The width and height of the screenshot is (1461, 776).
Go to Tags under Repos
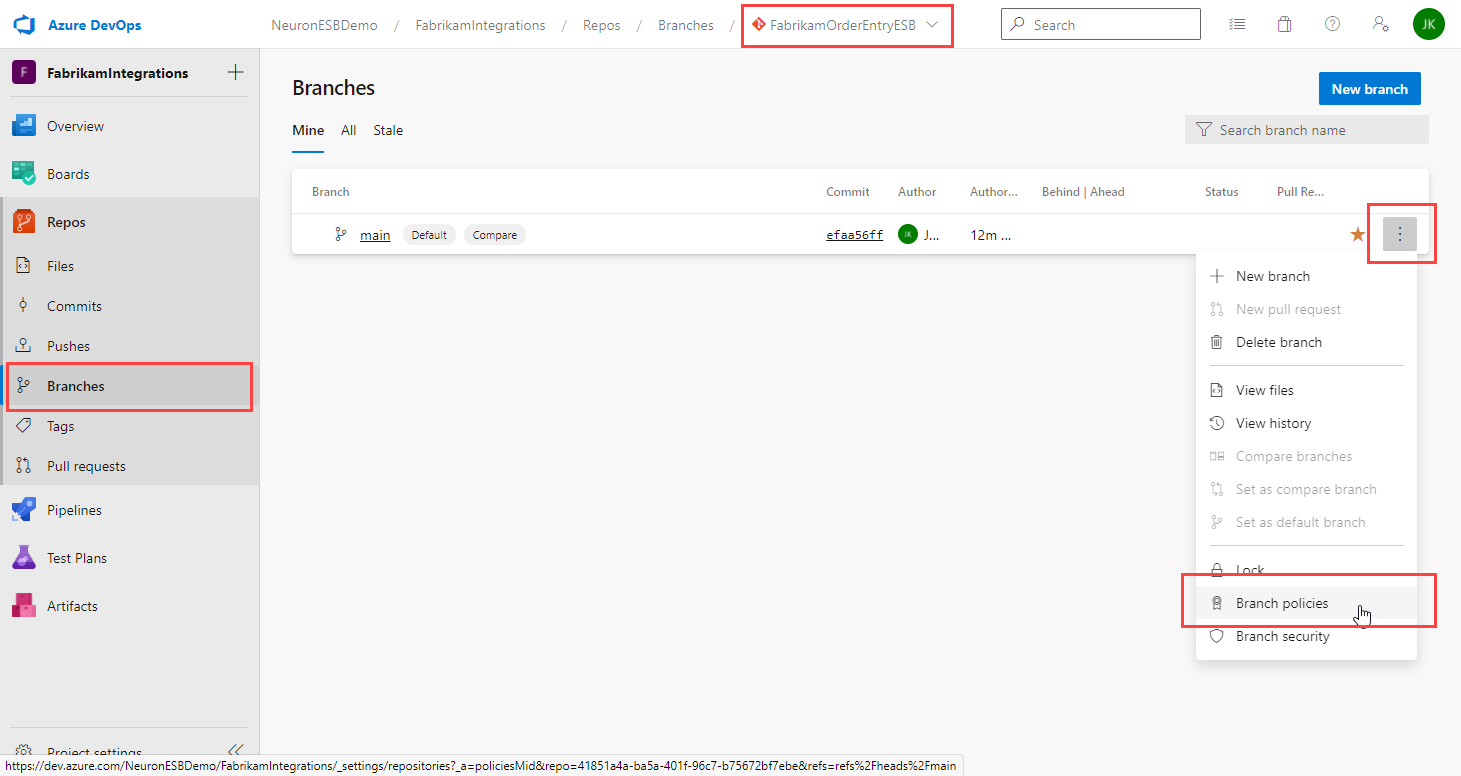pos(129,426)
